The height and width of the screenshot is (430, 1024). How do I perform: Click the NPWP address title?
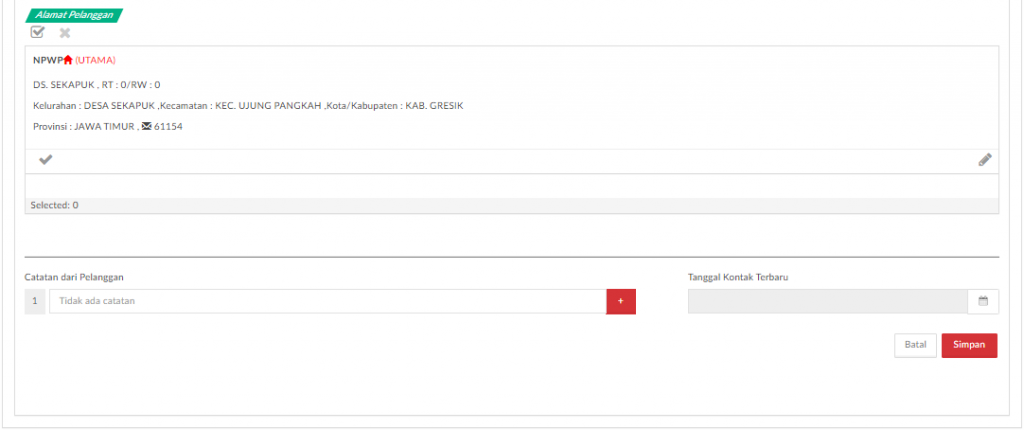[48, 60]
